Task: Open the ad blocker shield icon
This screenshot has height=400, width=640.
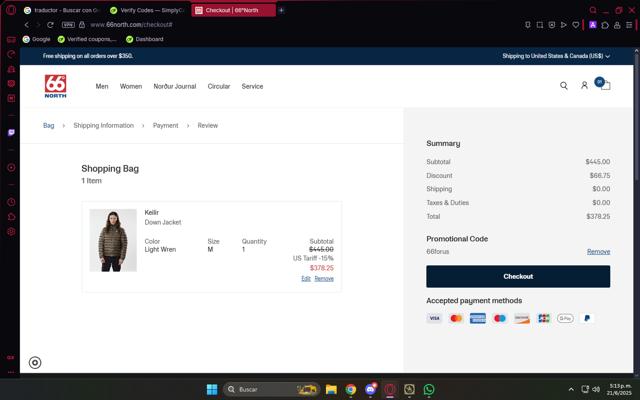Action: click(x=552, y=25)
